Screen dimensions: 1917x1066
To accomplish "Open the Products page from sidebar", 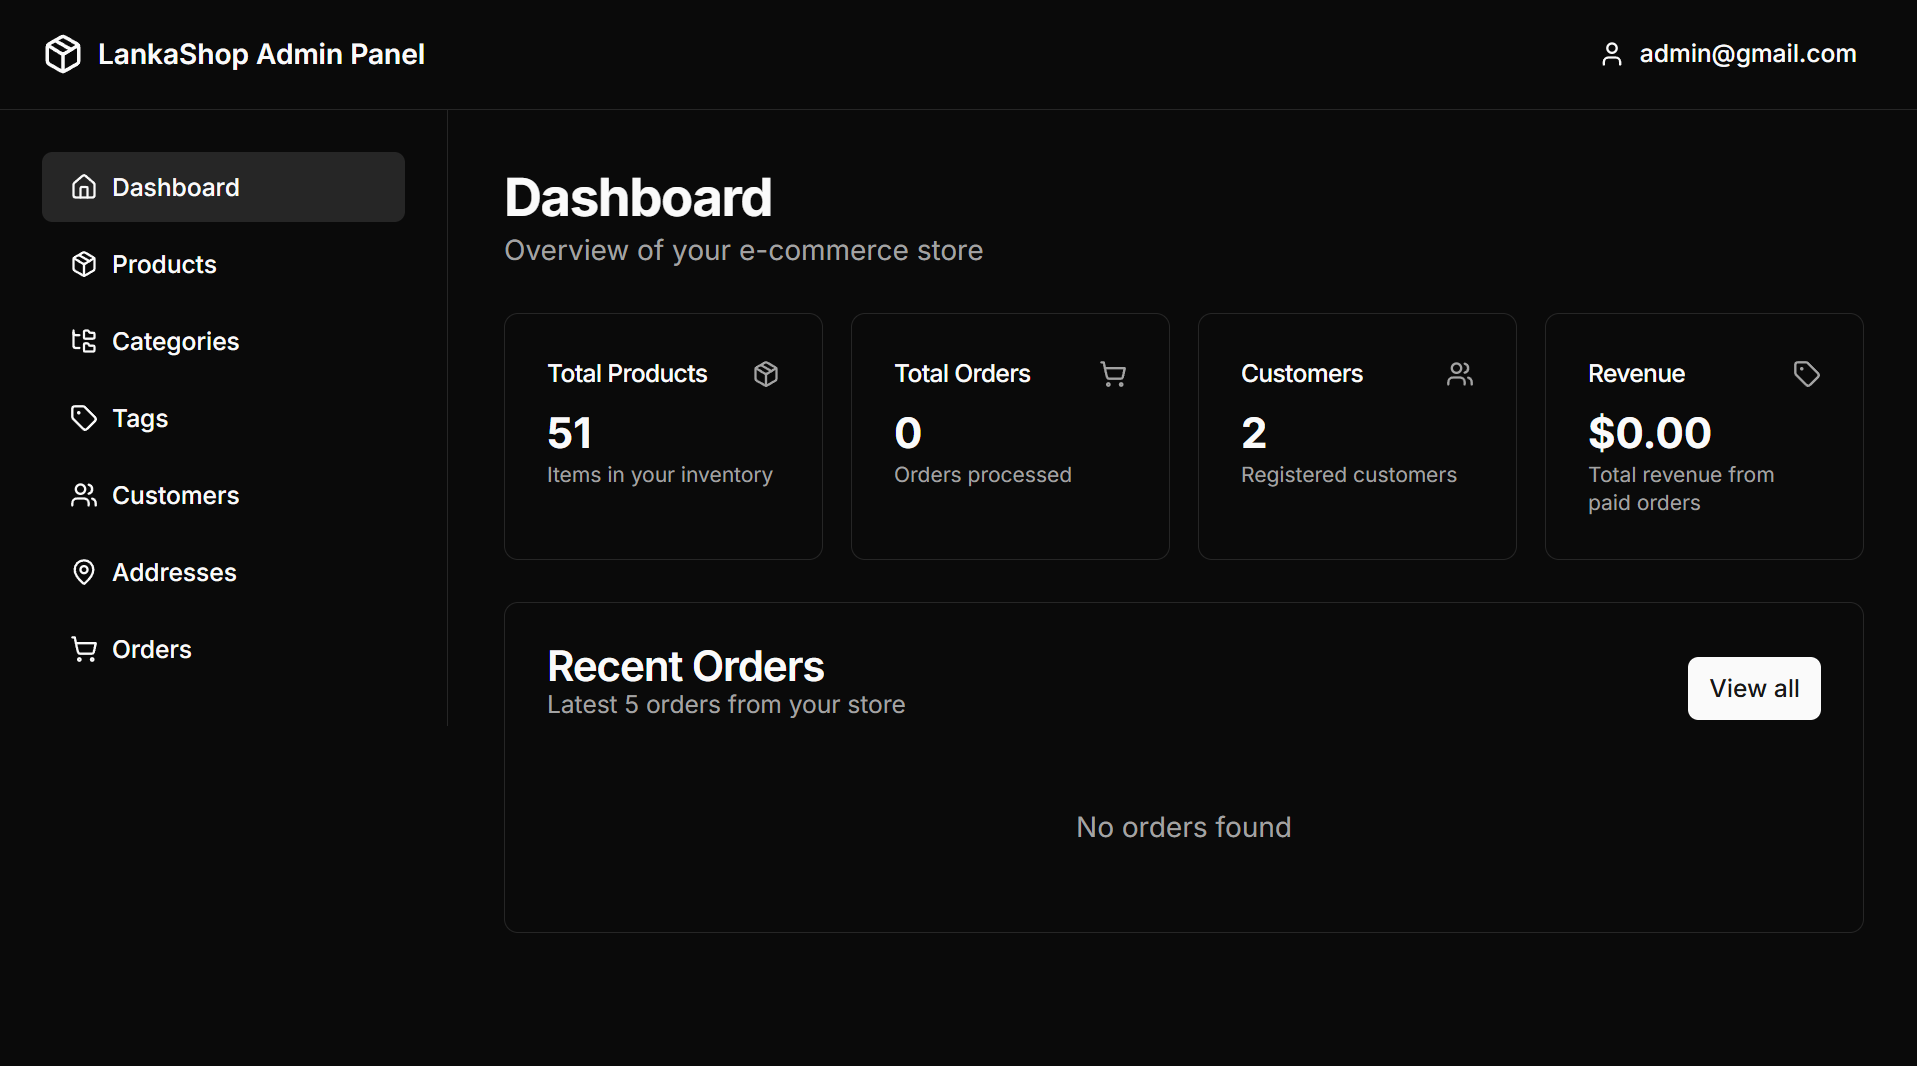I will pos(164,264).
